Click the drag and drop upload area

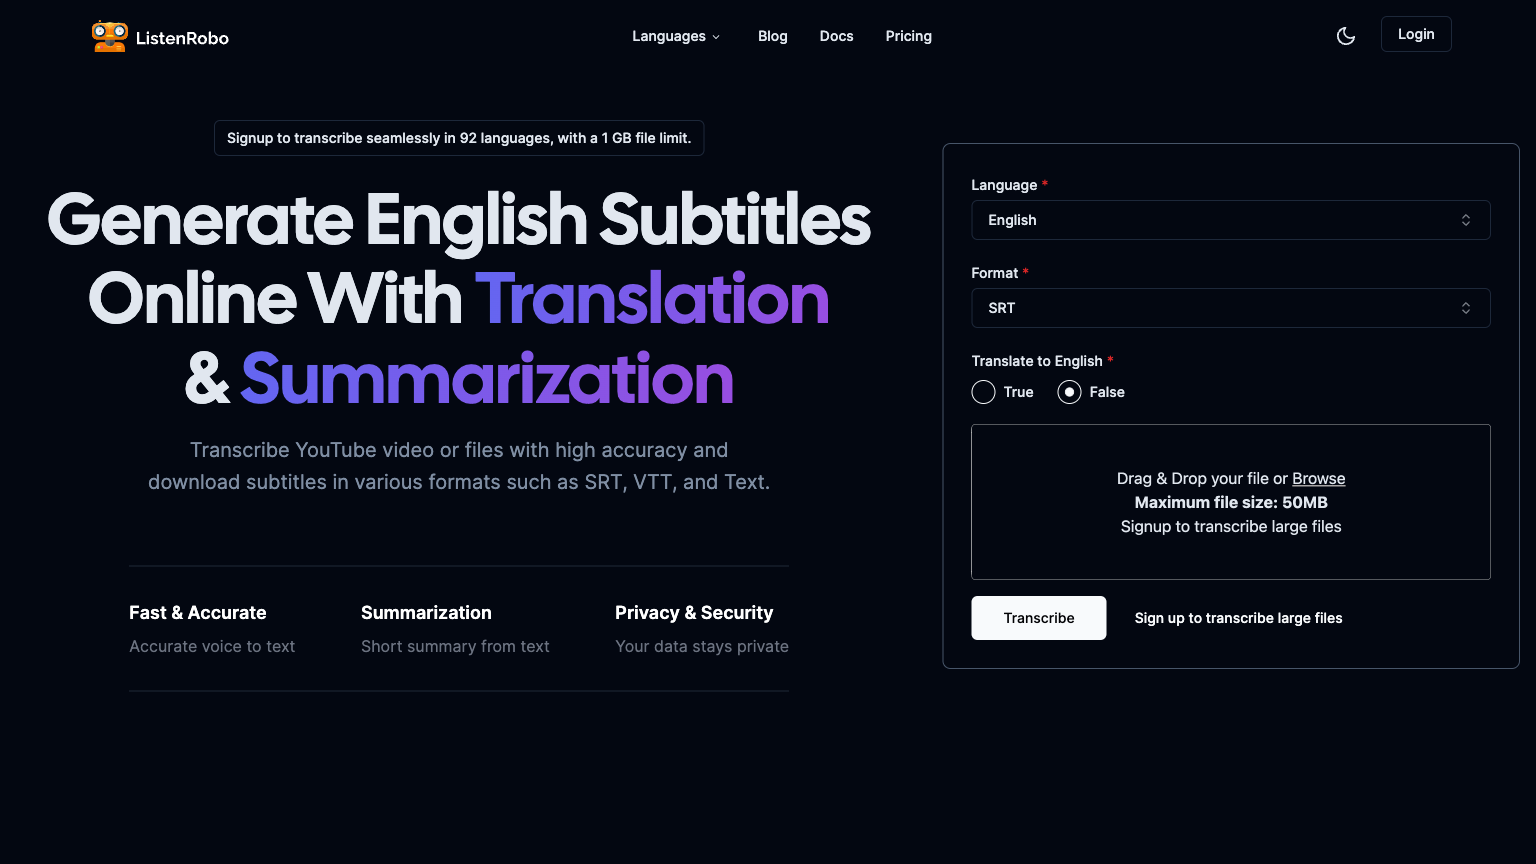tap(1230, 550)
